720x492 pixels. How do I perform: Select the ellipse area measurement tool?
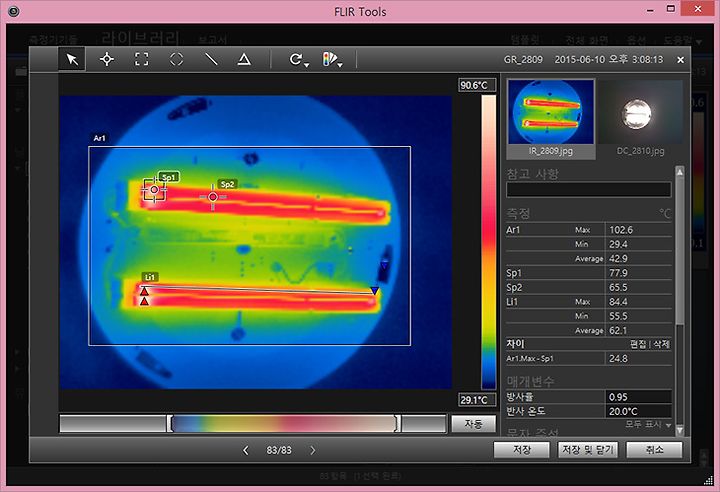[x=176, y=59]
